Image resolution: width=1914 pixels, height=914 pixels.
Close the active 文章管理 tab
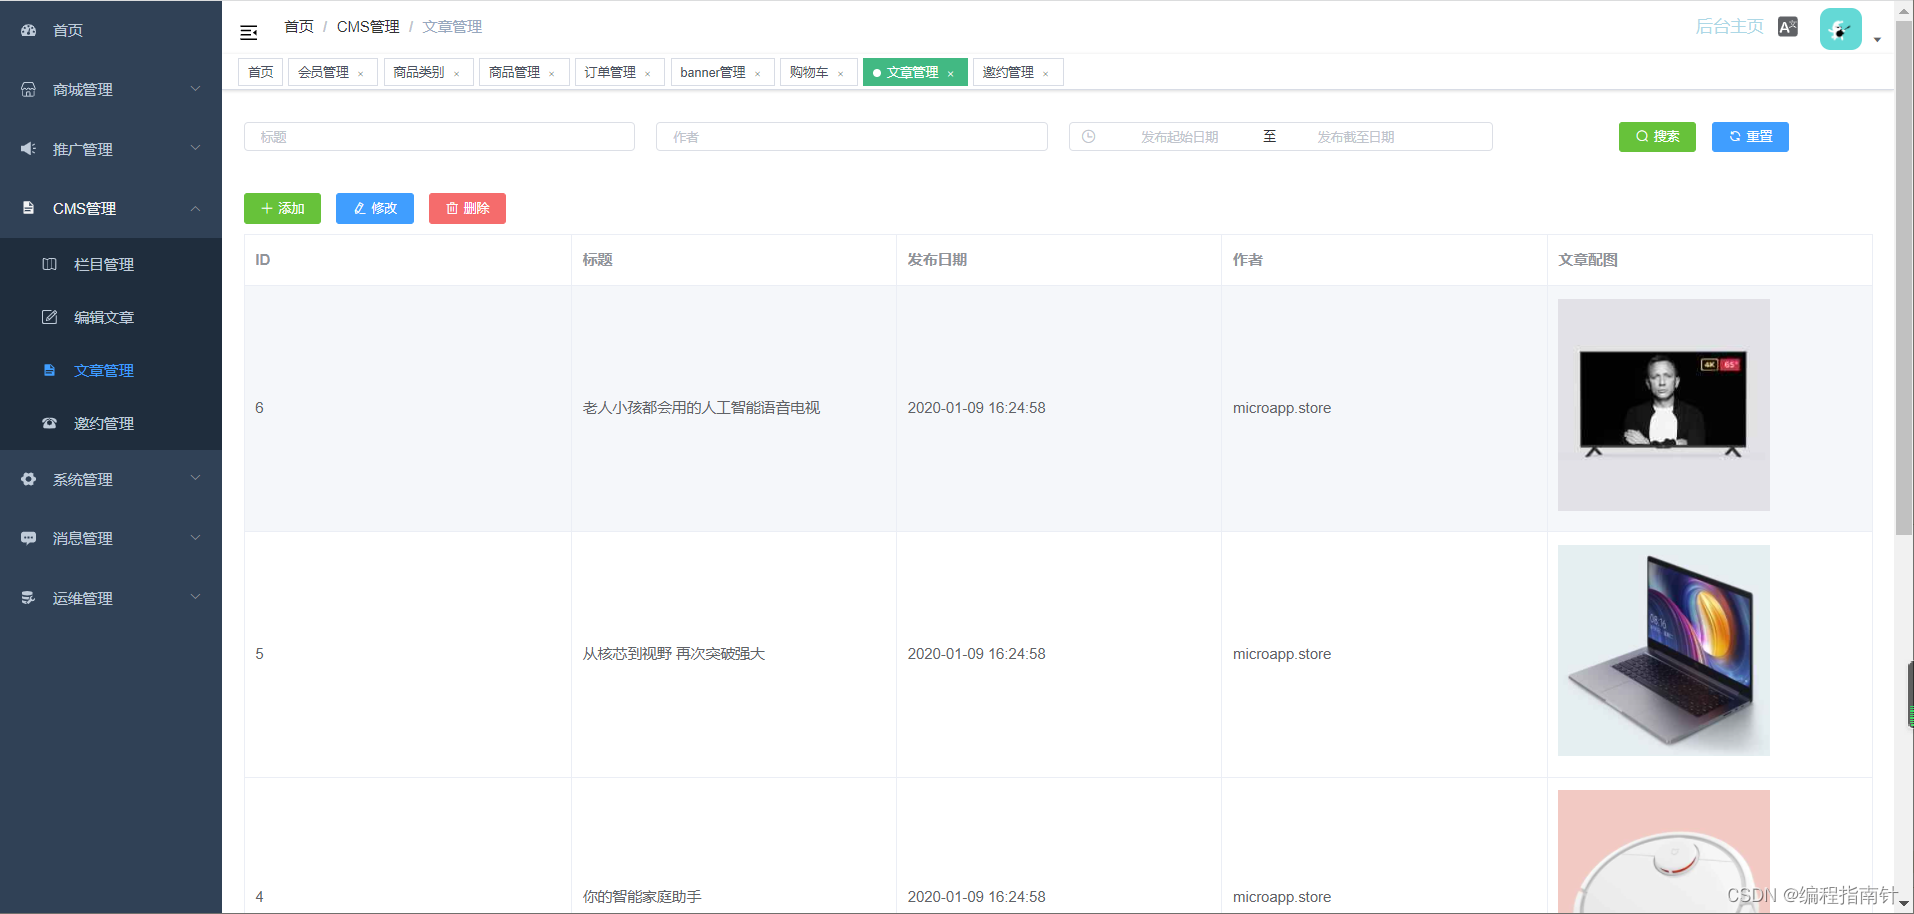951,73
